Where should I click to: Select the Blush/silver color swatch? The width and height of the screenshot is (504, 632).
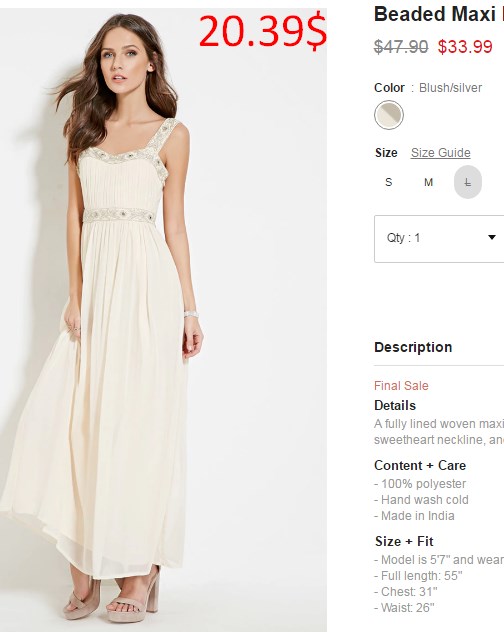[389, 115]
